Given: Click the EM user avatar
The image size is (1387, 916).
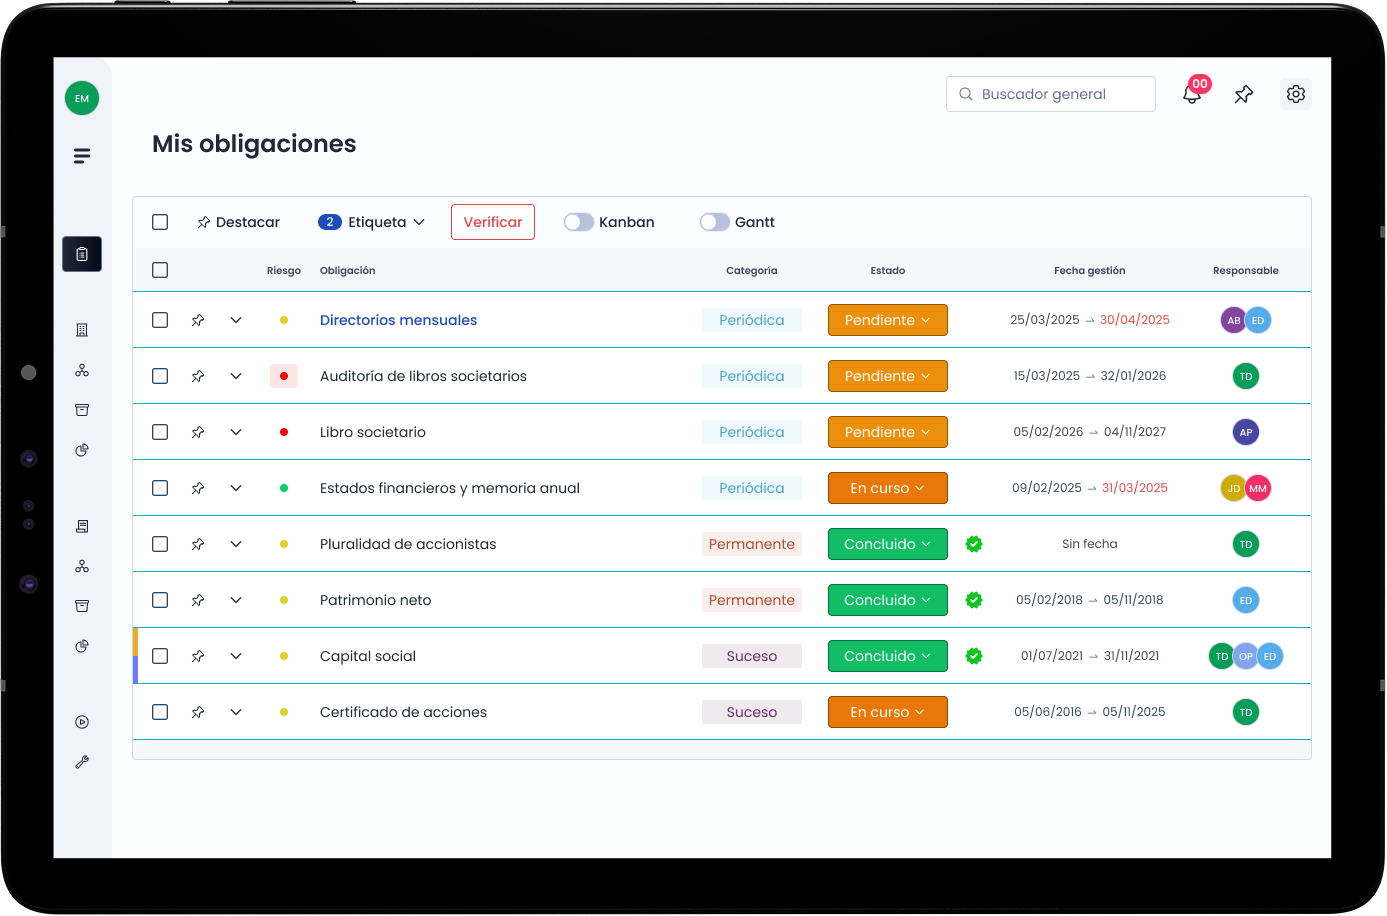Looking at the screenshot, I should click(x=82, y=98).
